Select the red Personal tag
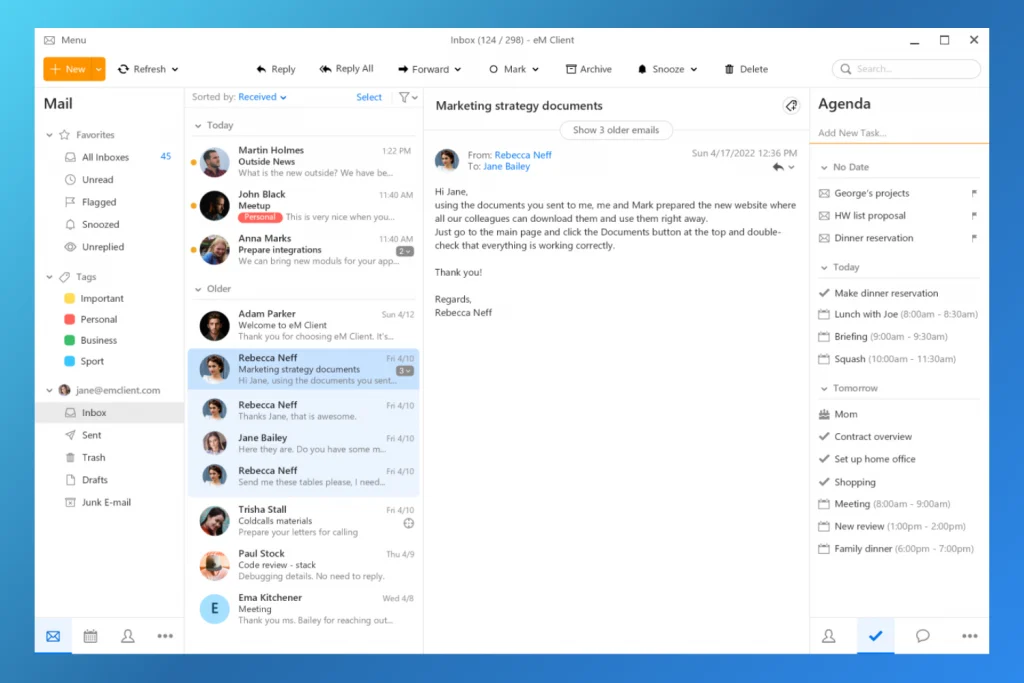Viewport: 1024px width, 683px height. (91, 319)
